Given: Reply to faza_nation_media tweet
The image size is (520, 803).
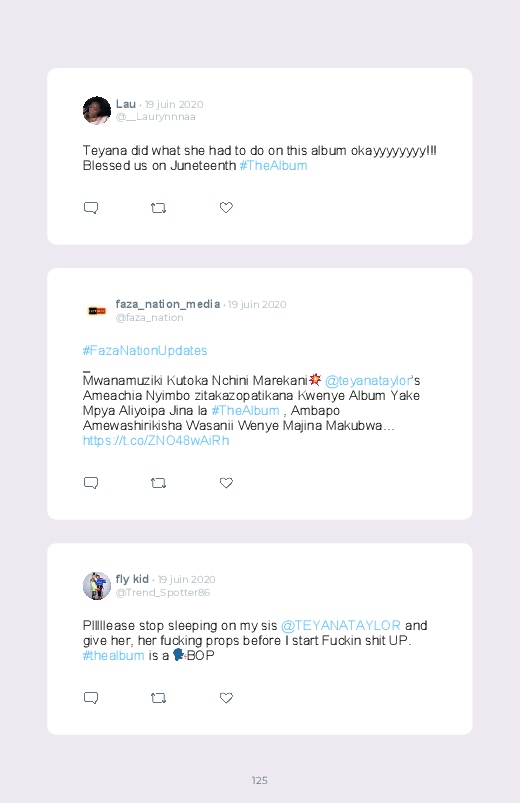Looking at the screenshot, I should pos(91,483).
